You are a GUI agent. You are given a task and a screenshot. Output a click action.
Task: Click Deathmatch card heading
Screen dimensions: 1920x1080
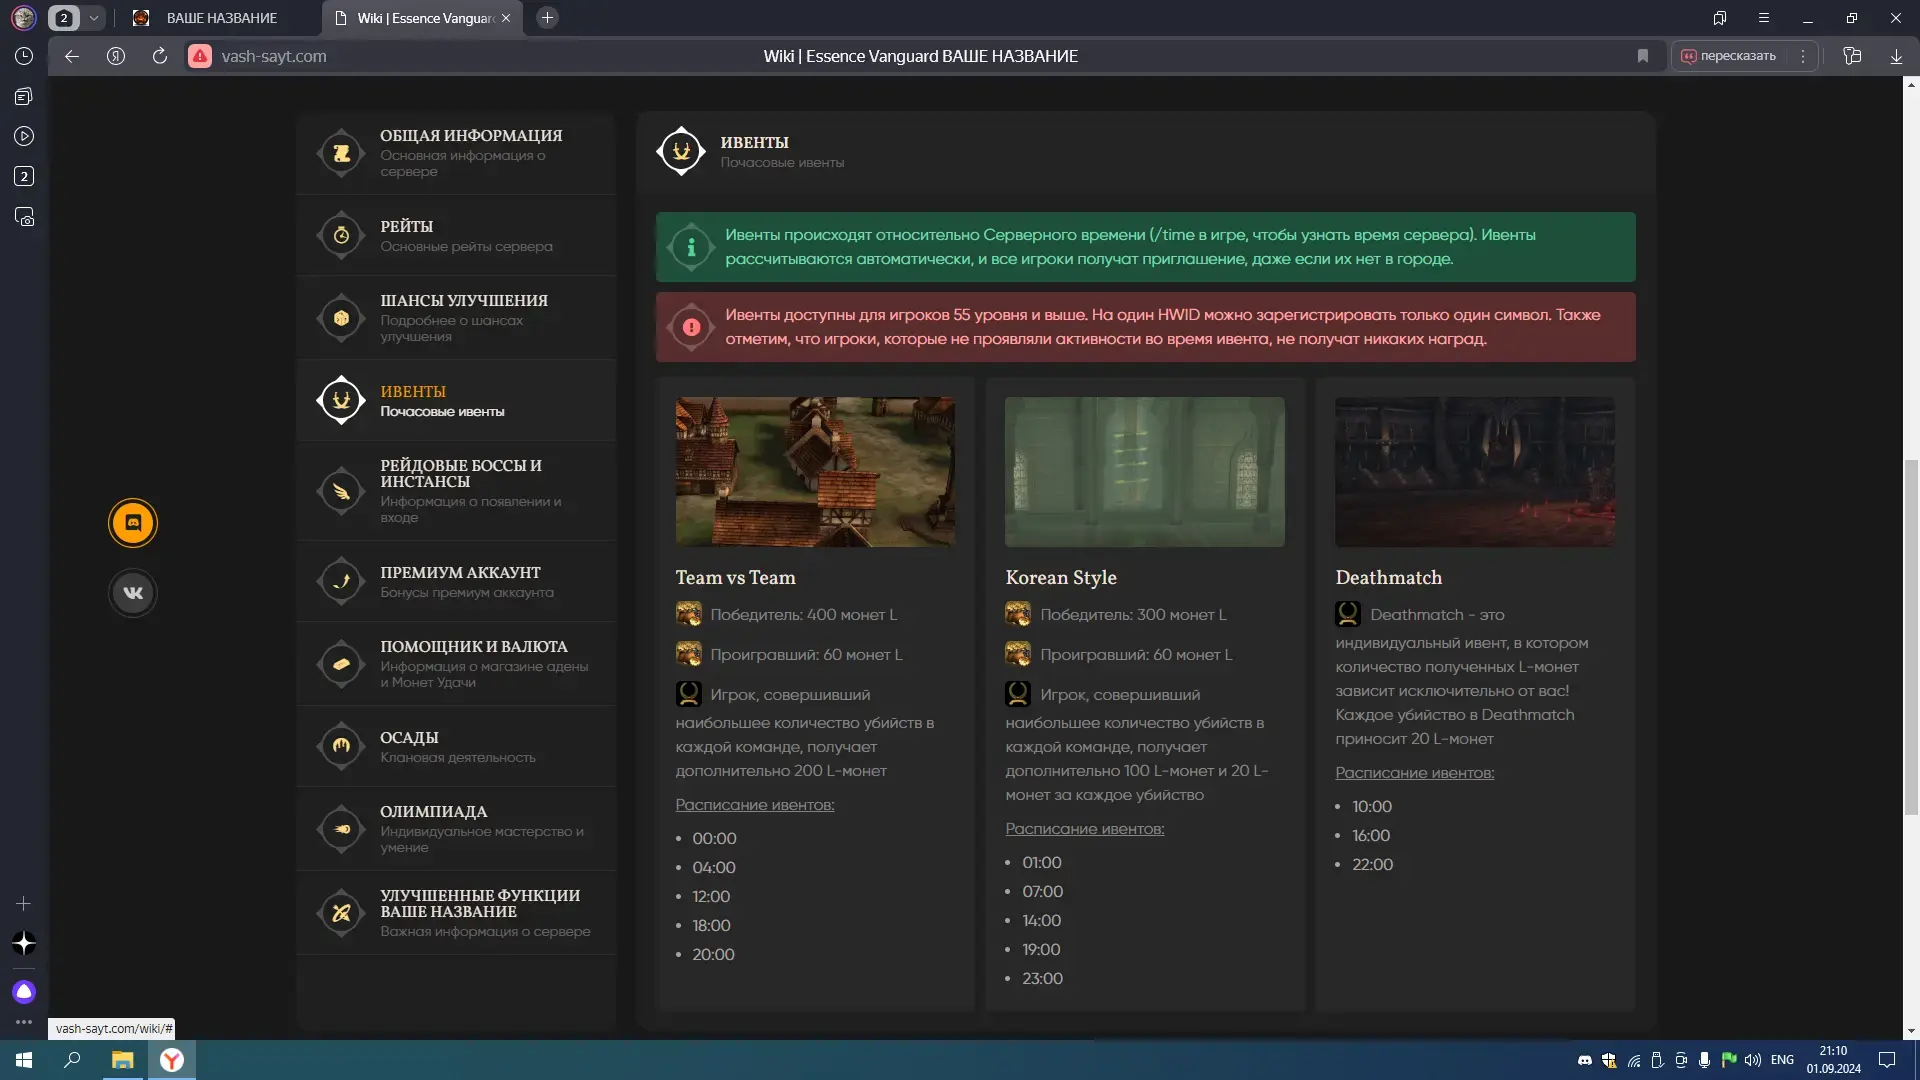(1388, 578)
